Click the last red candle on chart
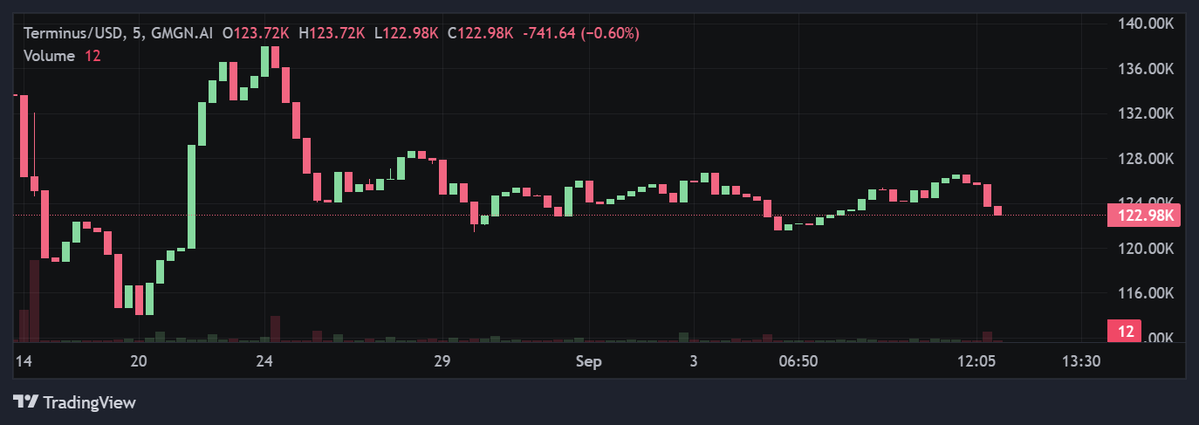1199x425 pixels. pyautogui.click(x=998, y=210)
